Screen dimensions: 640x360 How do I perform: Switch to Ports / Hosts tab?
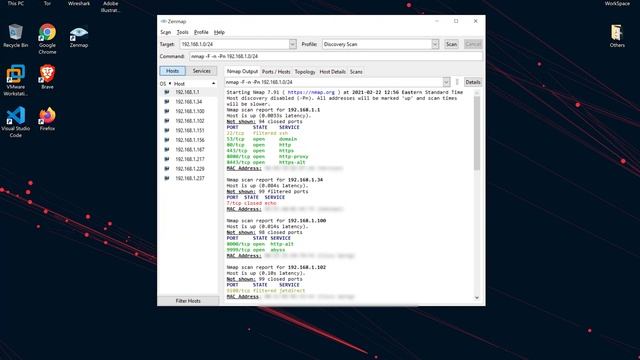(x=276, y=72)
